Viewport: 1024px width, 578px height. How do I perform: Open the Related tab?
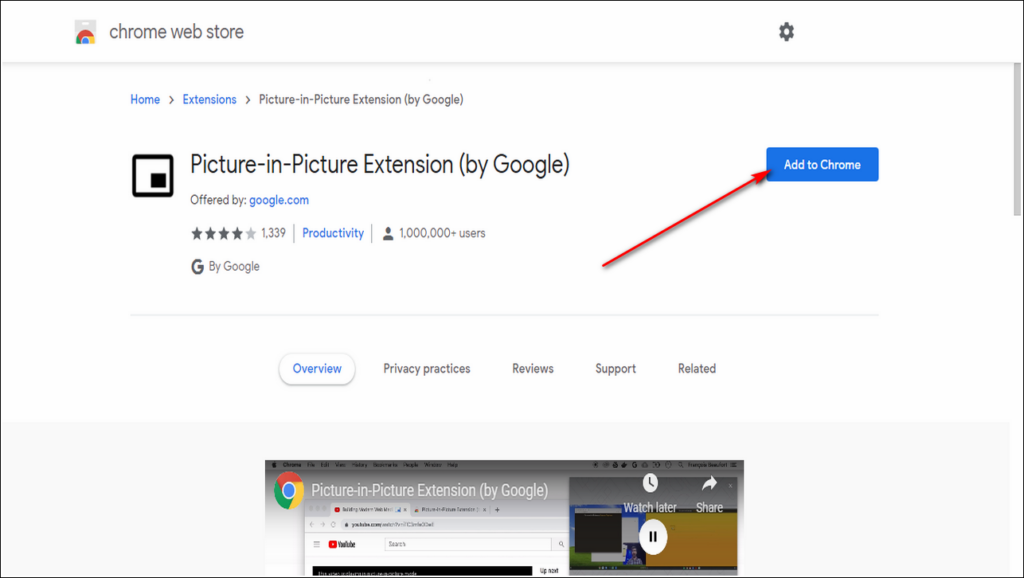point(697,369)
